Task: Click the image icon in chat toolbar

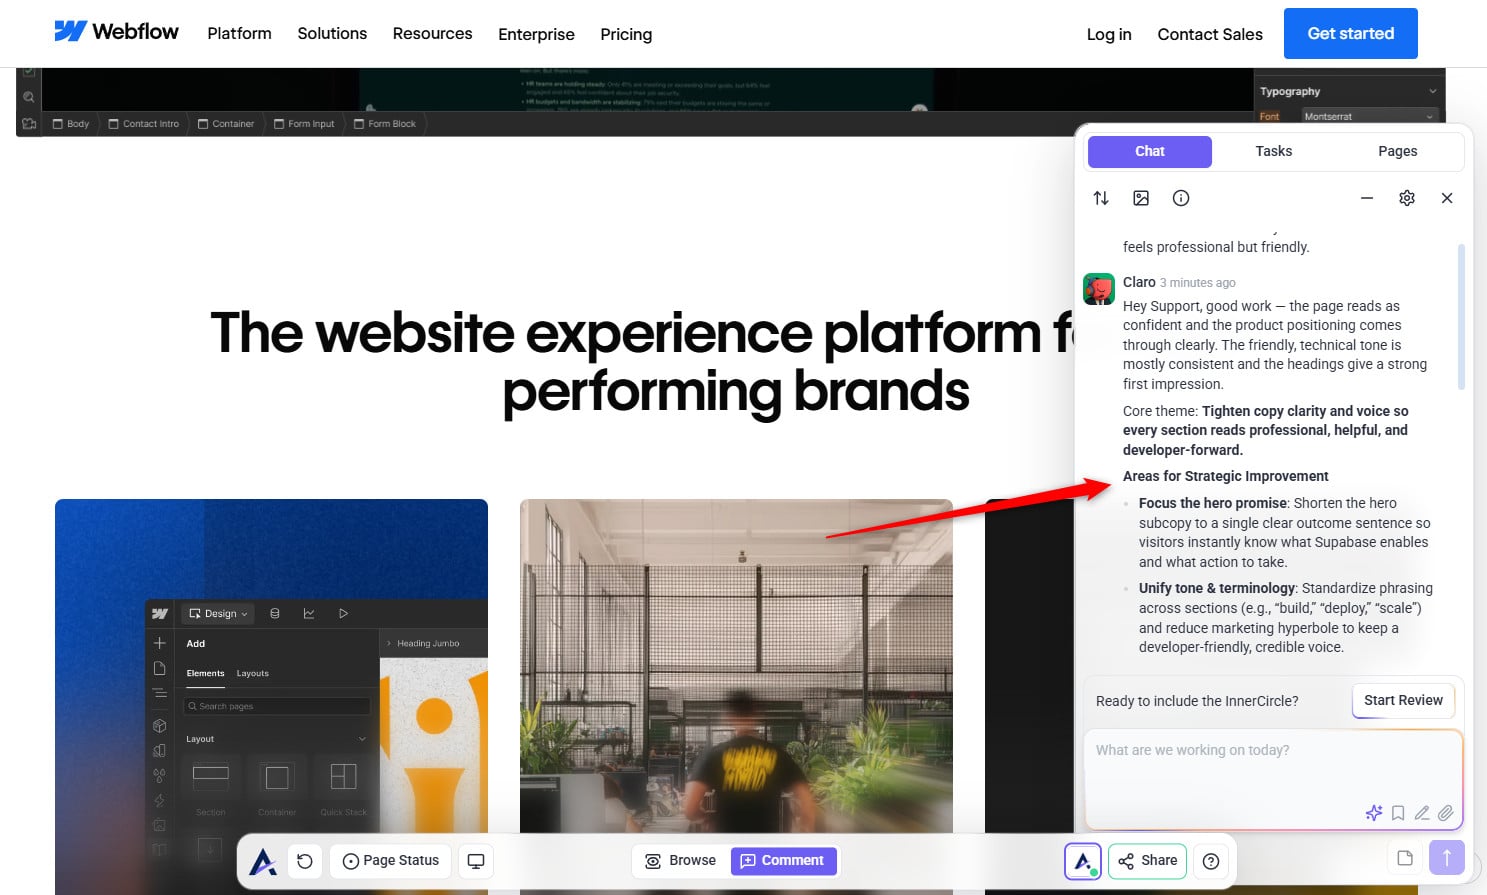Action: (x=1141, y=198)
